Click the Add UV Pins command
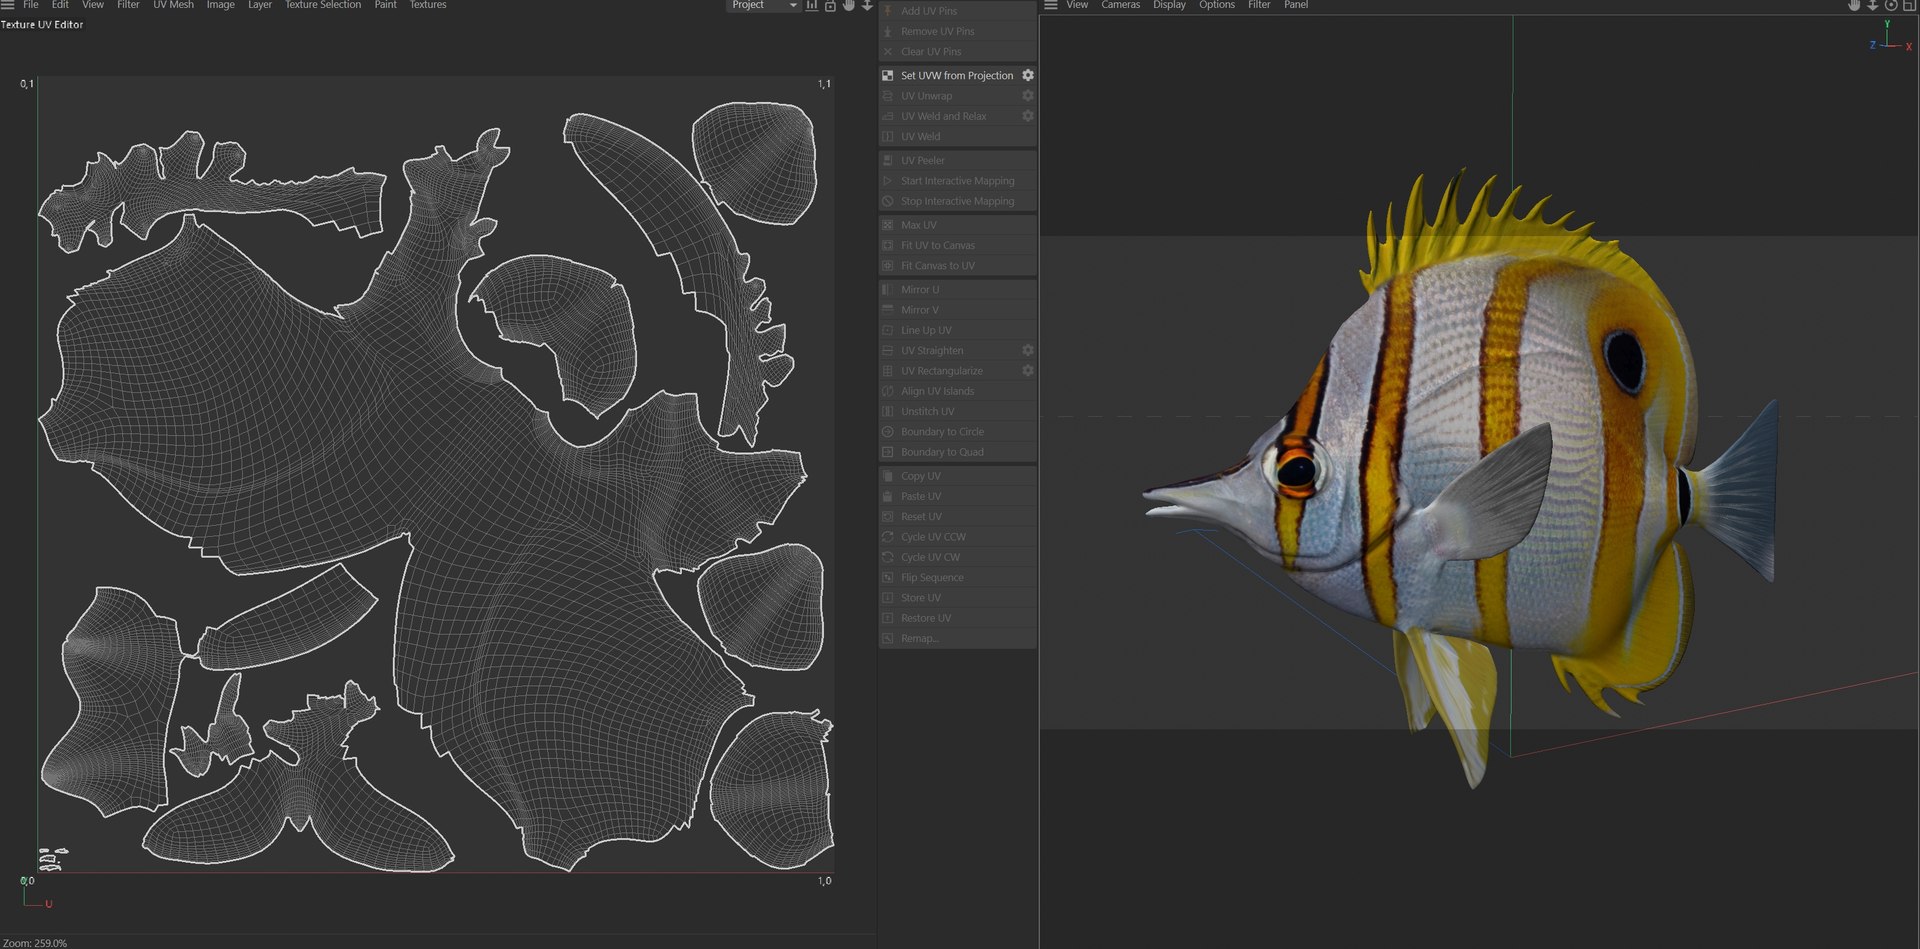Screen dimensions: 1920x949 [957, 11]
